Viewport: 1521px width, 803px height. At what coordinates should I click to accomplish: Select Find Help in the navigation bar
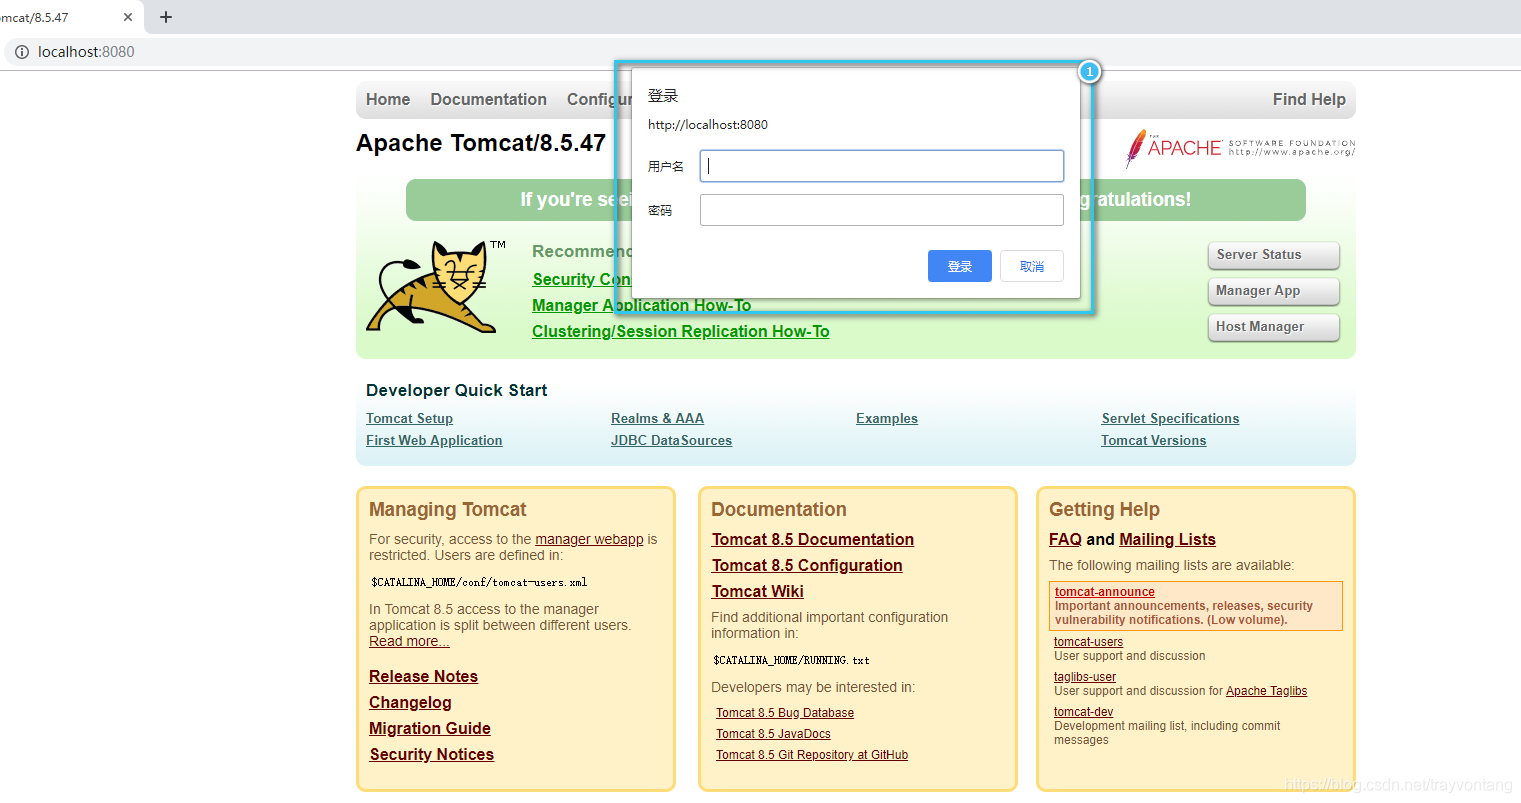1309,99
